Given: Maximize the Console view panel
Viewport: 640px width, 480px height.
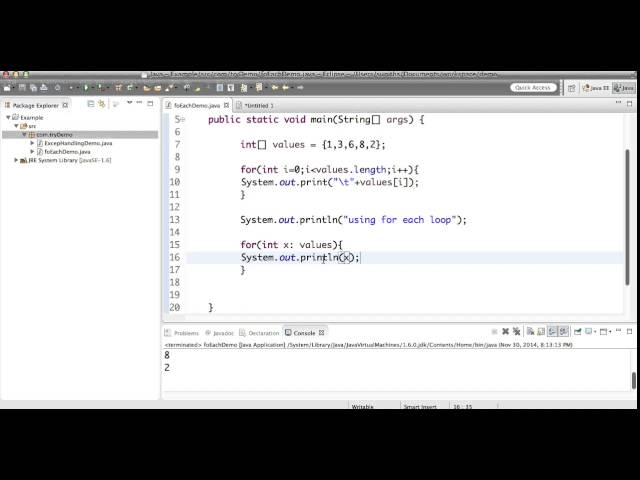Looking at the screenshot, I should [629, 331].
